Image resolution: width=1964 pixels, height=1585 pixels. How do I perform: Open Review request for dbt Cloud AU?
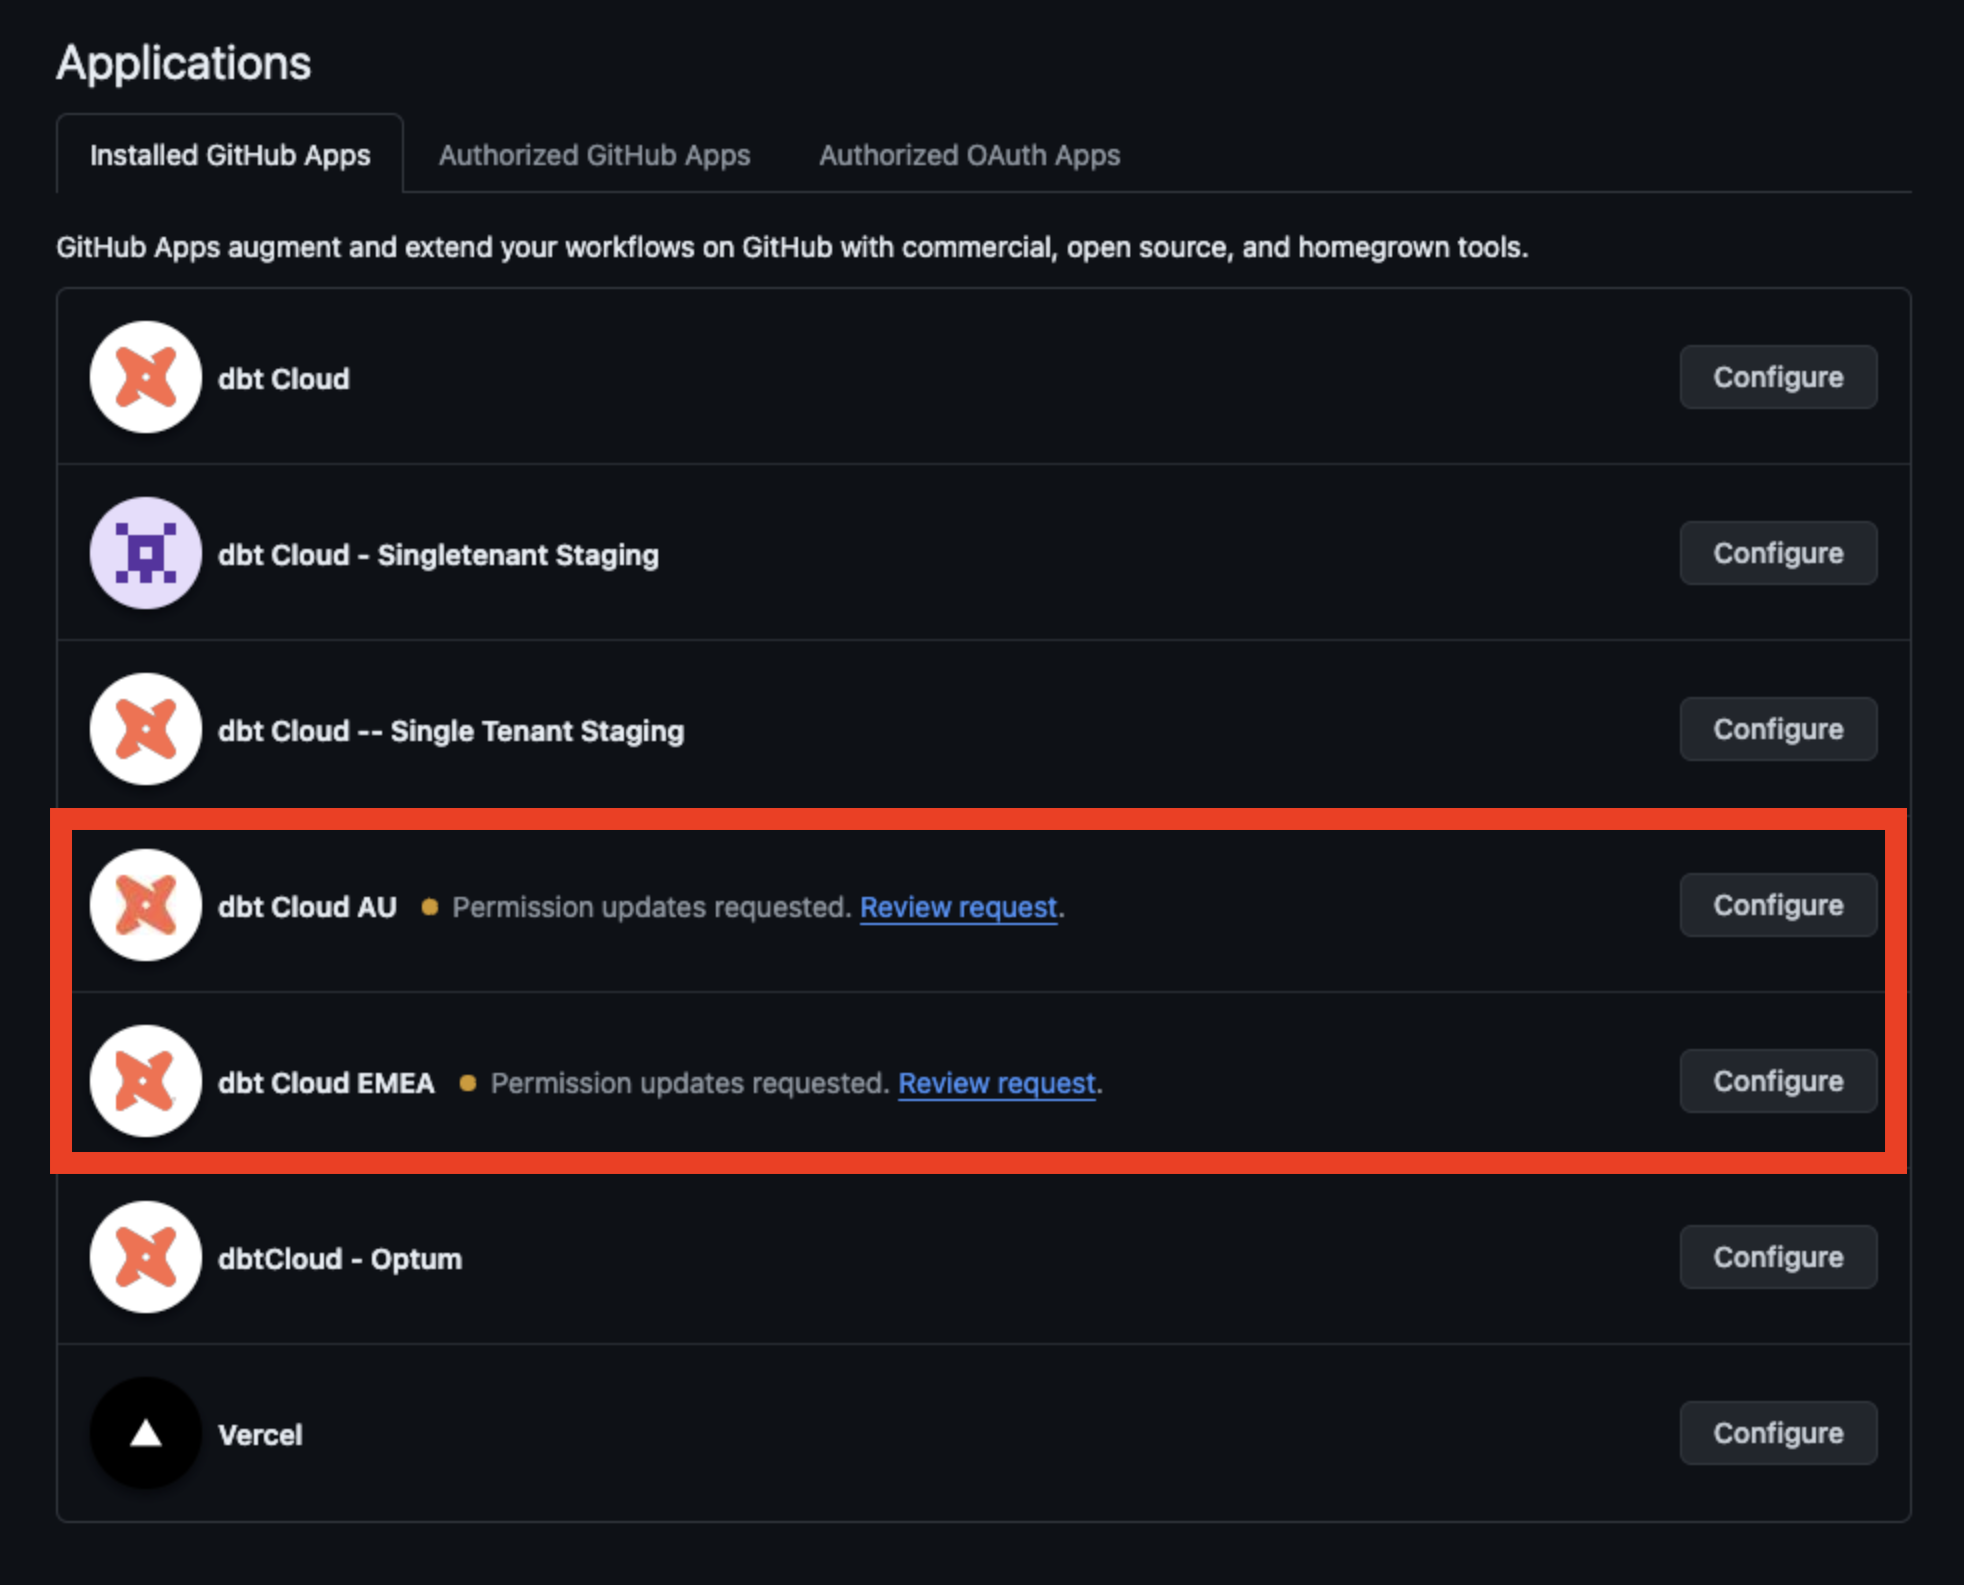click(x=959, y=907)
